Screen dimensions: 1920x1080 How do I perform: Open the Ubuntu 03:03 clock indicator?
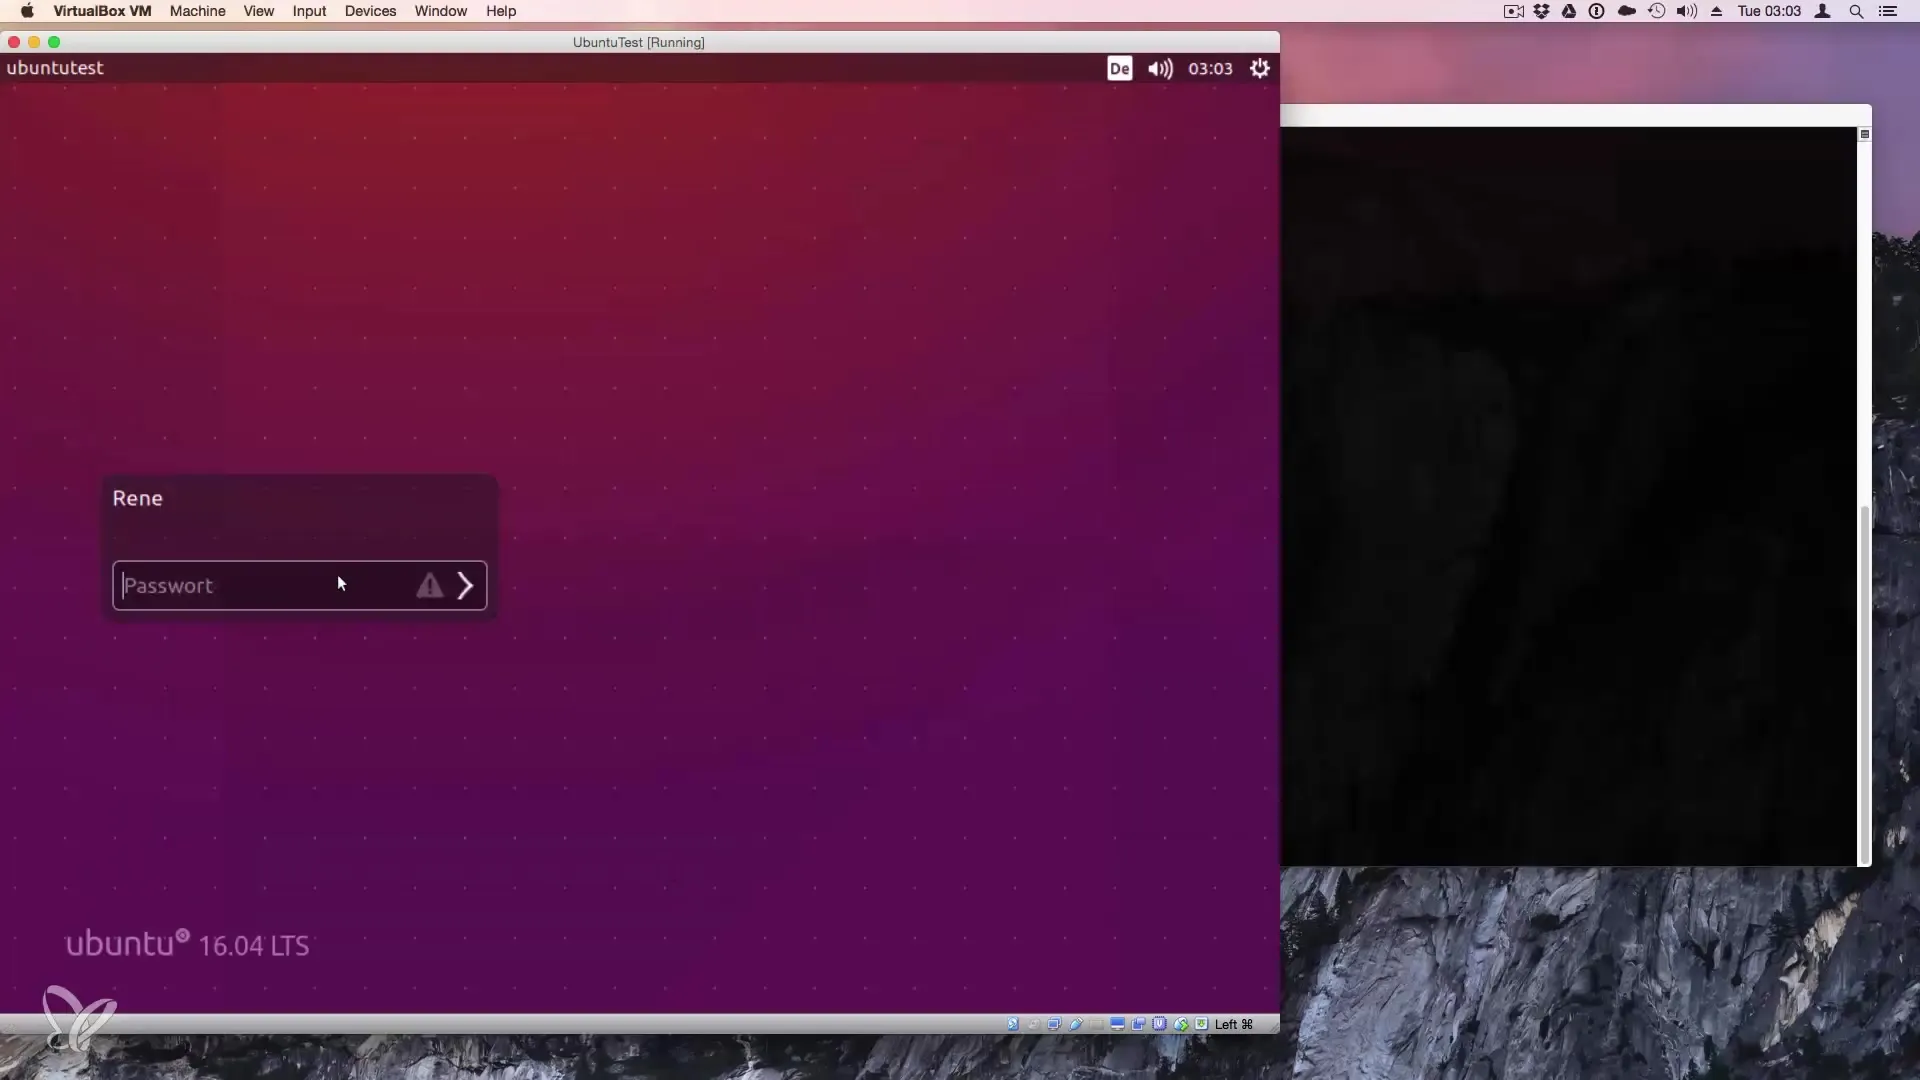pyautogui.click(x=1210, y=68)
